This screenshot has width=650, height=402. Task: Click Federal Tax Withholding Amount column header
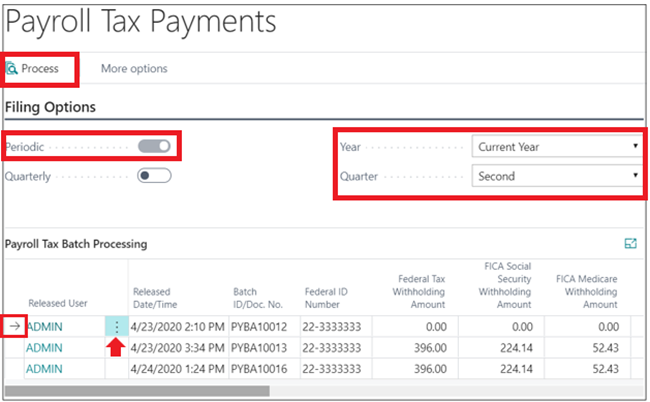(419, 292)
